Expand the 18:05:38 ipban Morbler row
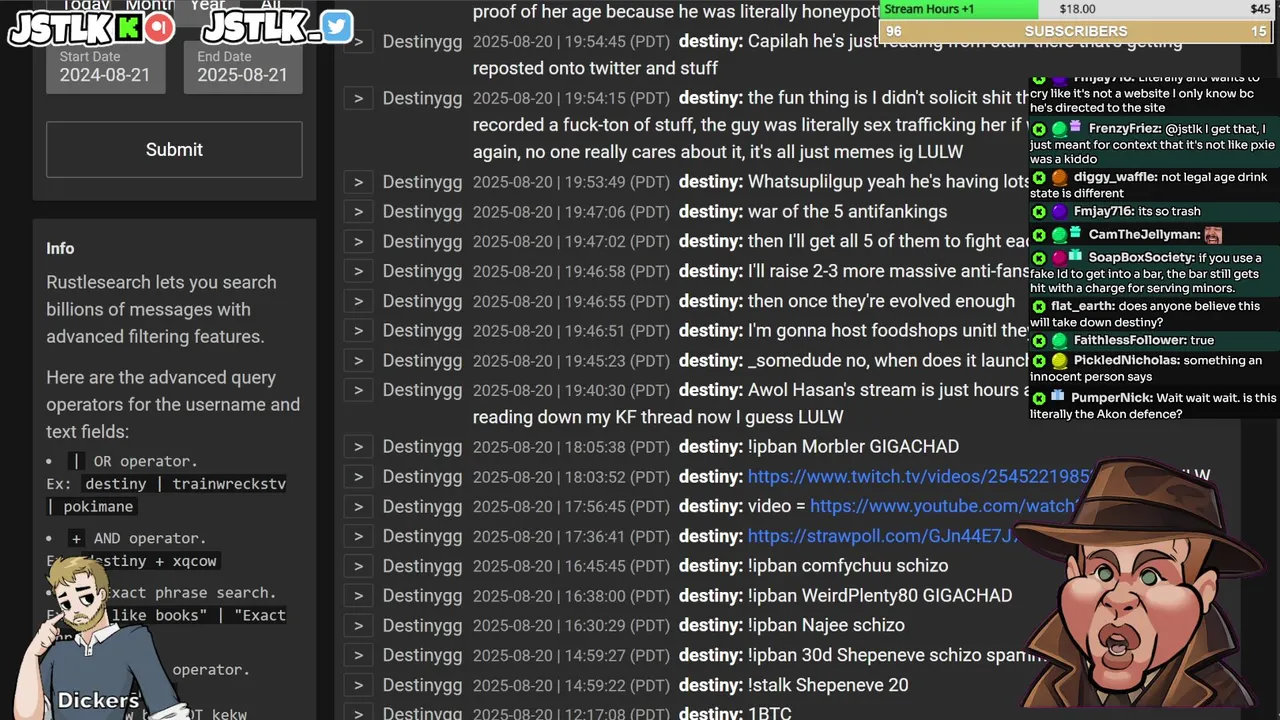The height and width of the screenshot is (720, 1280). [x=358, y=447]
